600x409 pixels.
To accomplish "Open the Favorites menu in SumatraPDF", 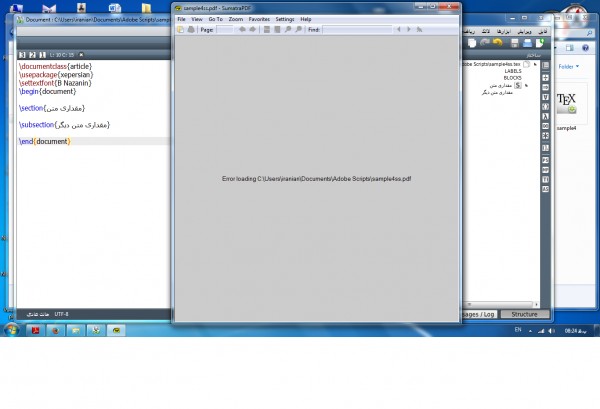I will [x=259, y=19].
